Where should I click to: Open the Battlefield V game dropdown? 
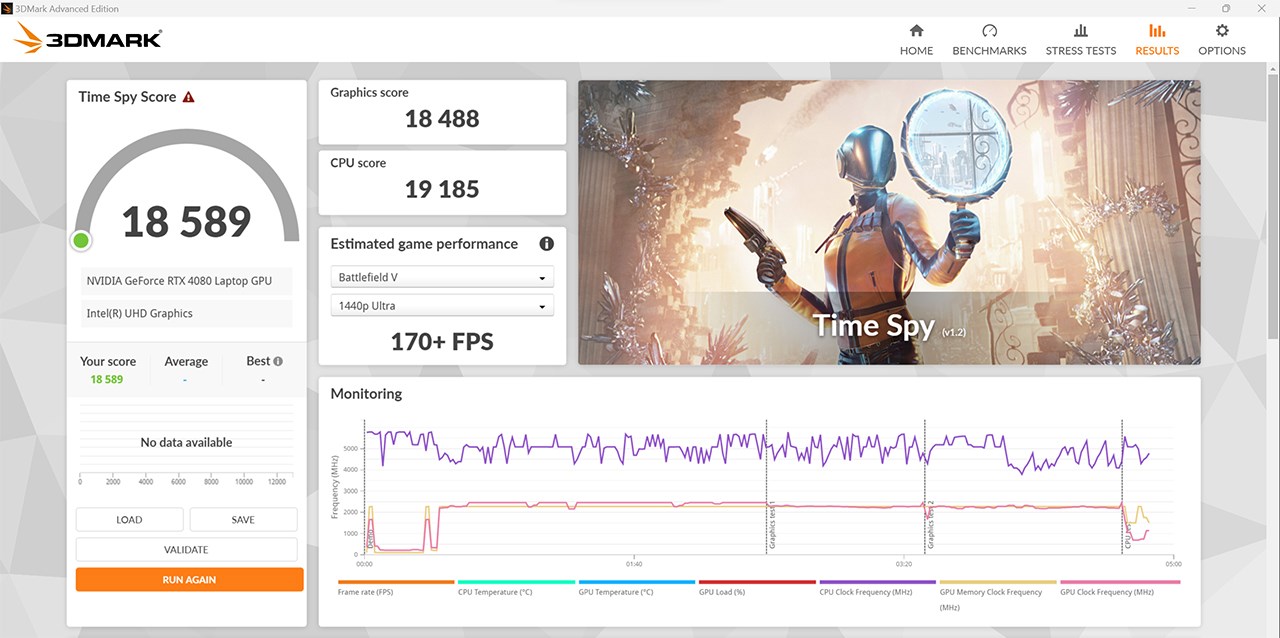pyautogui.click(x=442, y=276)
